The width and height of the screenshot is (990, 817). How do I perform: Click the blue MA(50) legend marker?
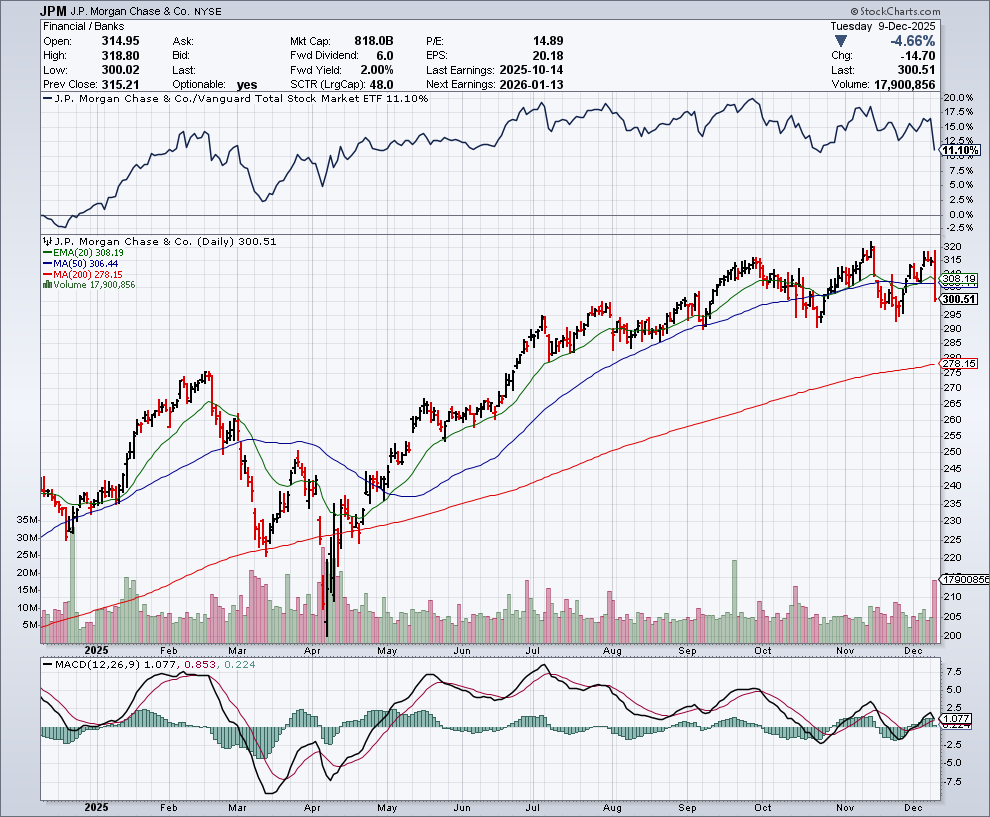pyautogui.click(x=45, y=264)
